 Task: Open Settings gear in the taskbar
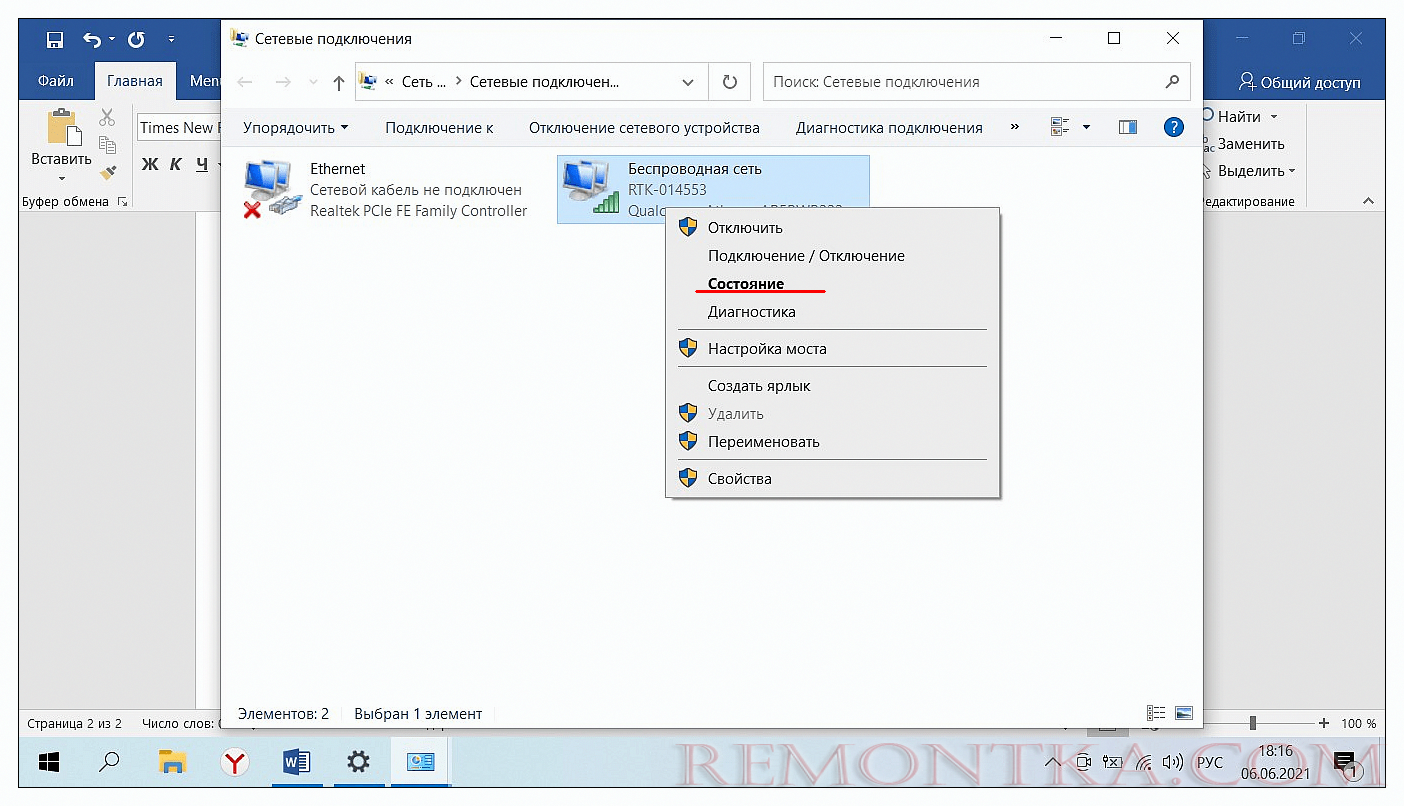tap(358, 763)
